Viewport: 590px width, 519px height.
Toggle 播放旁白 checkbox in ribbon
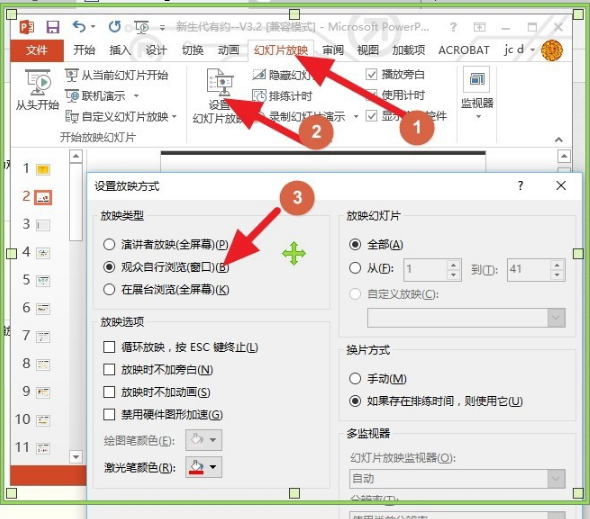click(371, 74)
